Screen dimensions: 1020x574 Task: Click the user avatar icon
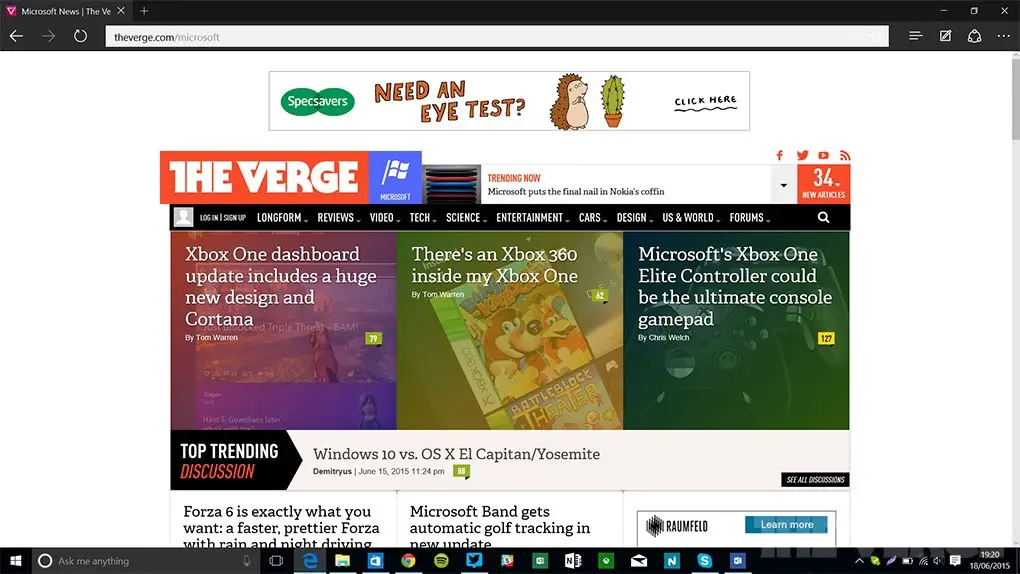[183, 217]
